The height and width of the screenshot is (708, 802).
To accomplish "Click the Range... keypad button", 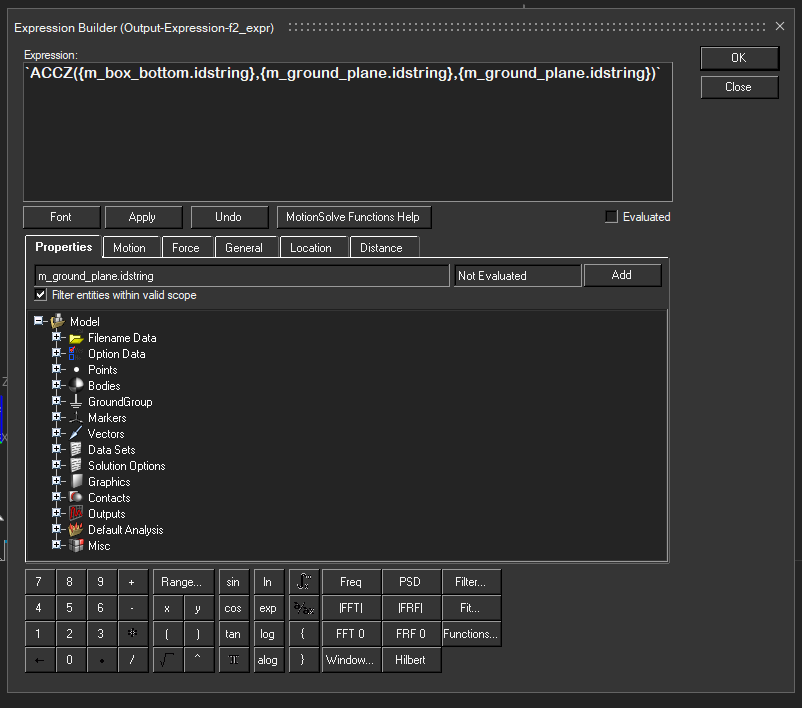I will [183, 582].
